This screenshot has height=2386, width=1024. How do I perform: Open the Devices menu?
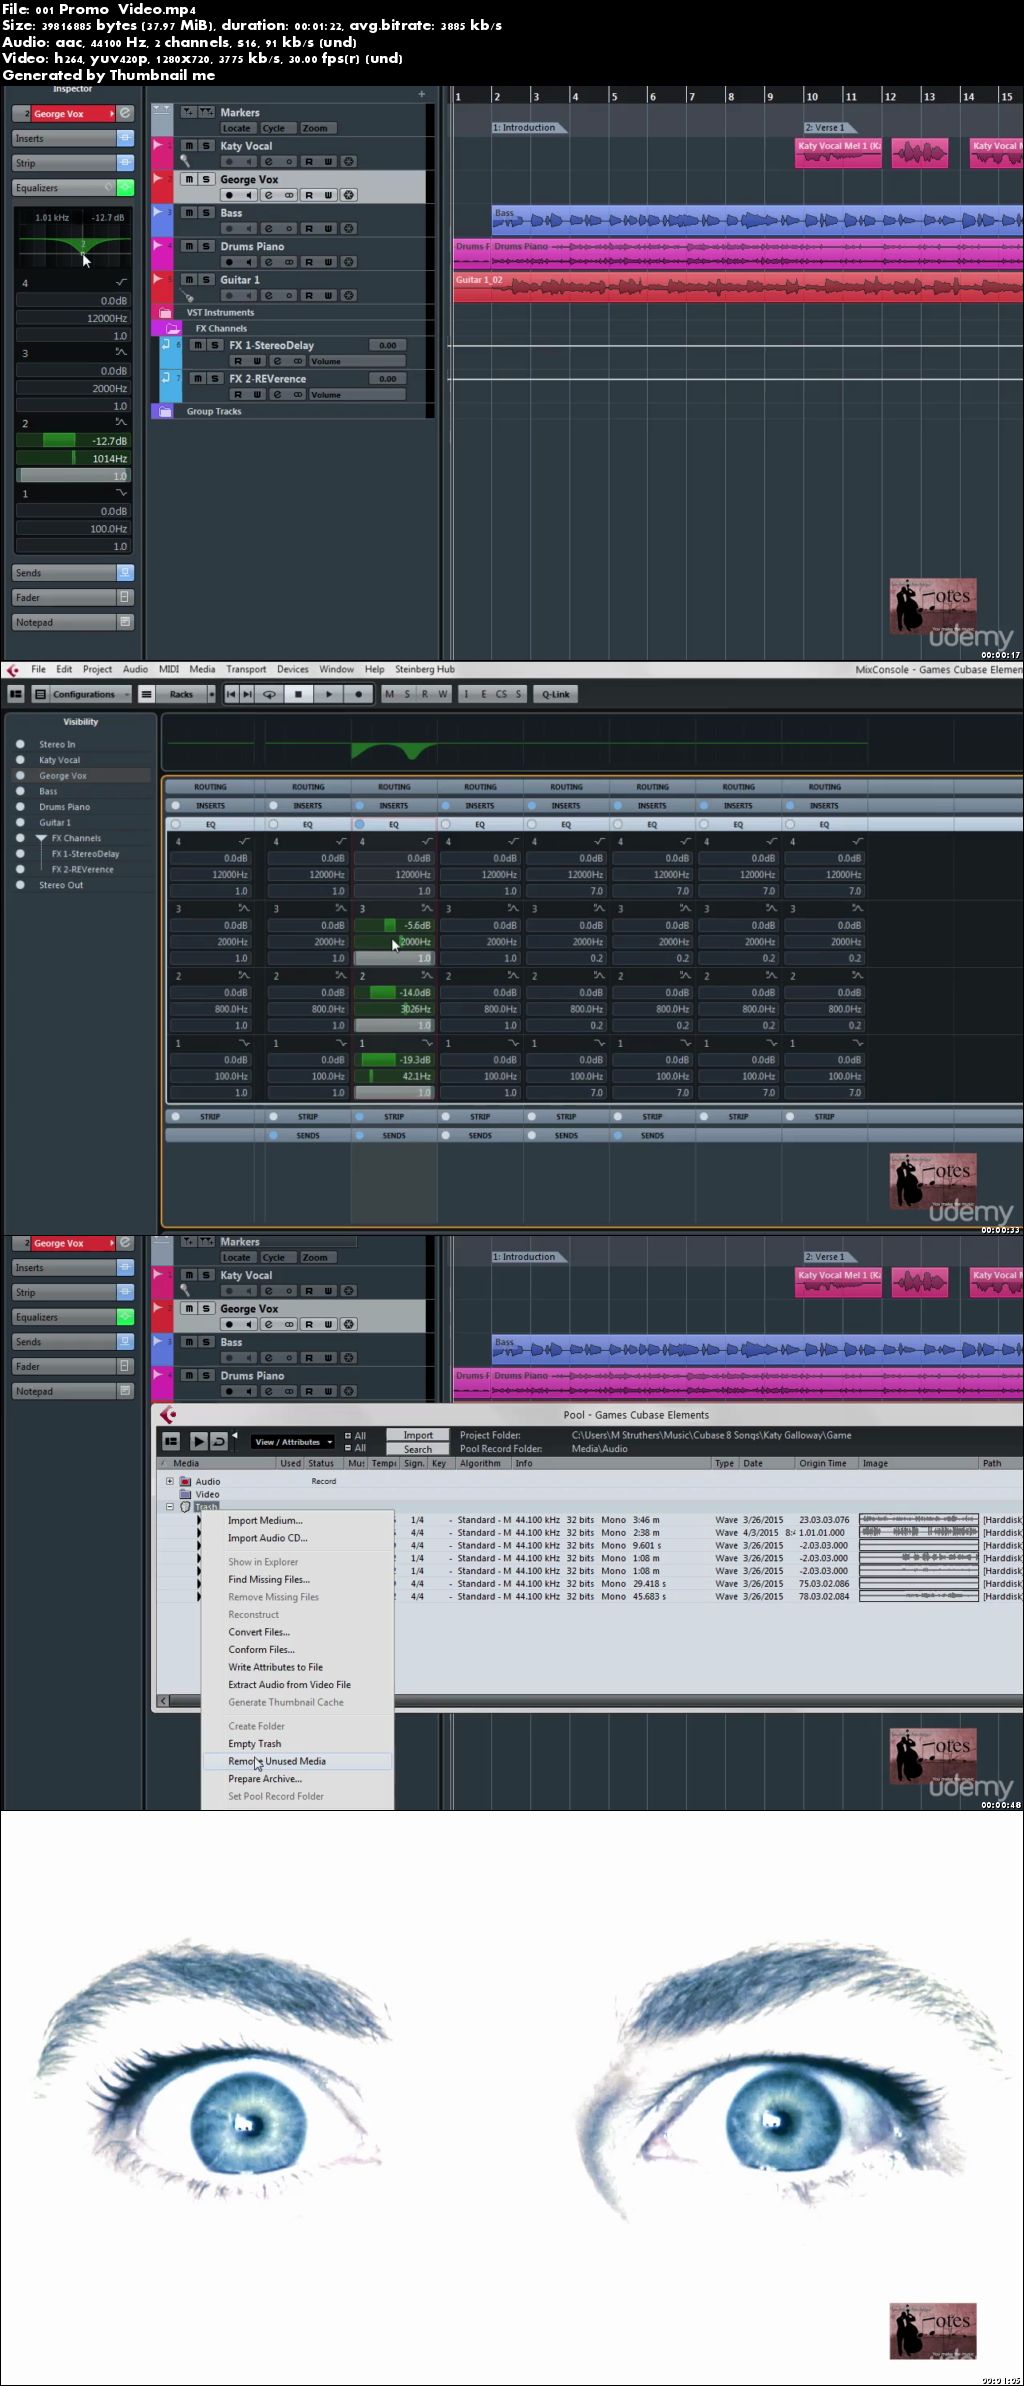point(292,669)
